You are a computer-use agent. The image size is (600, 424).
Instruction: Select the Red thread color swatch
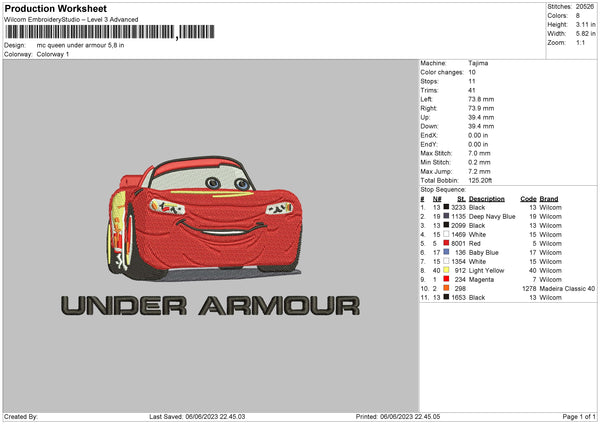(x=446, y=243)
